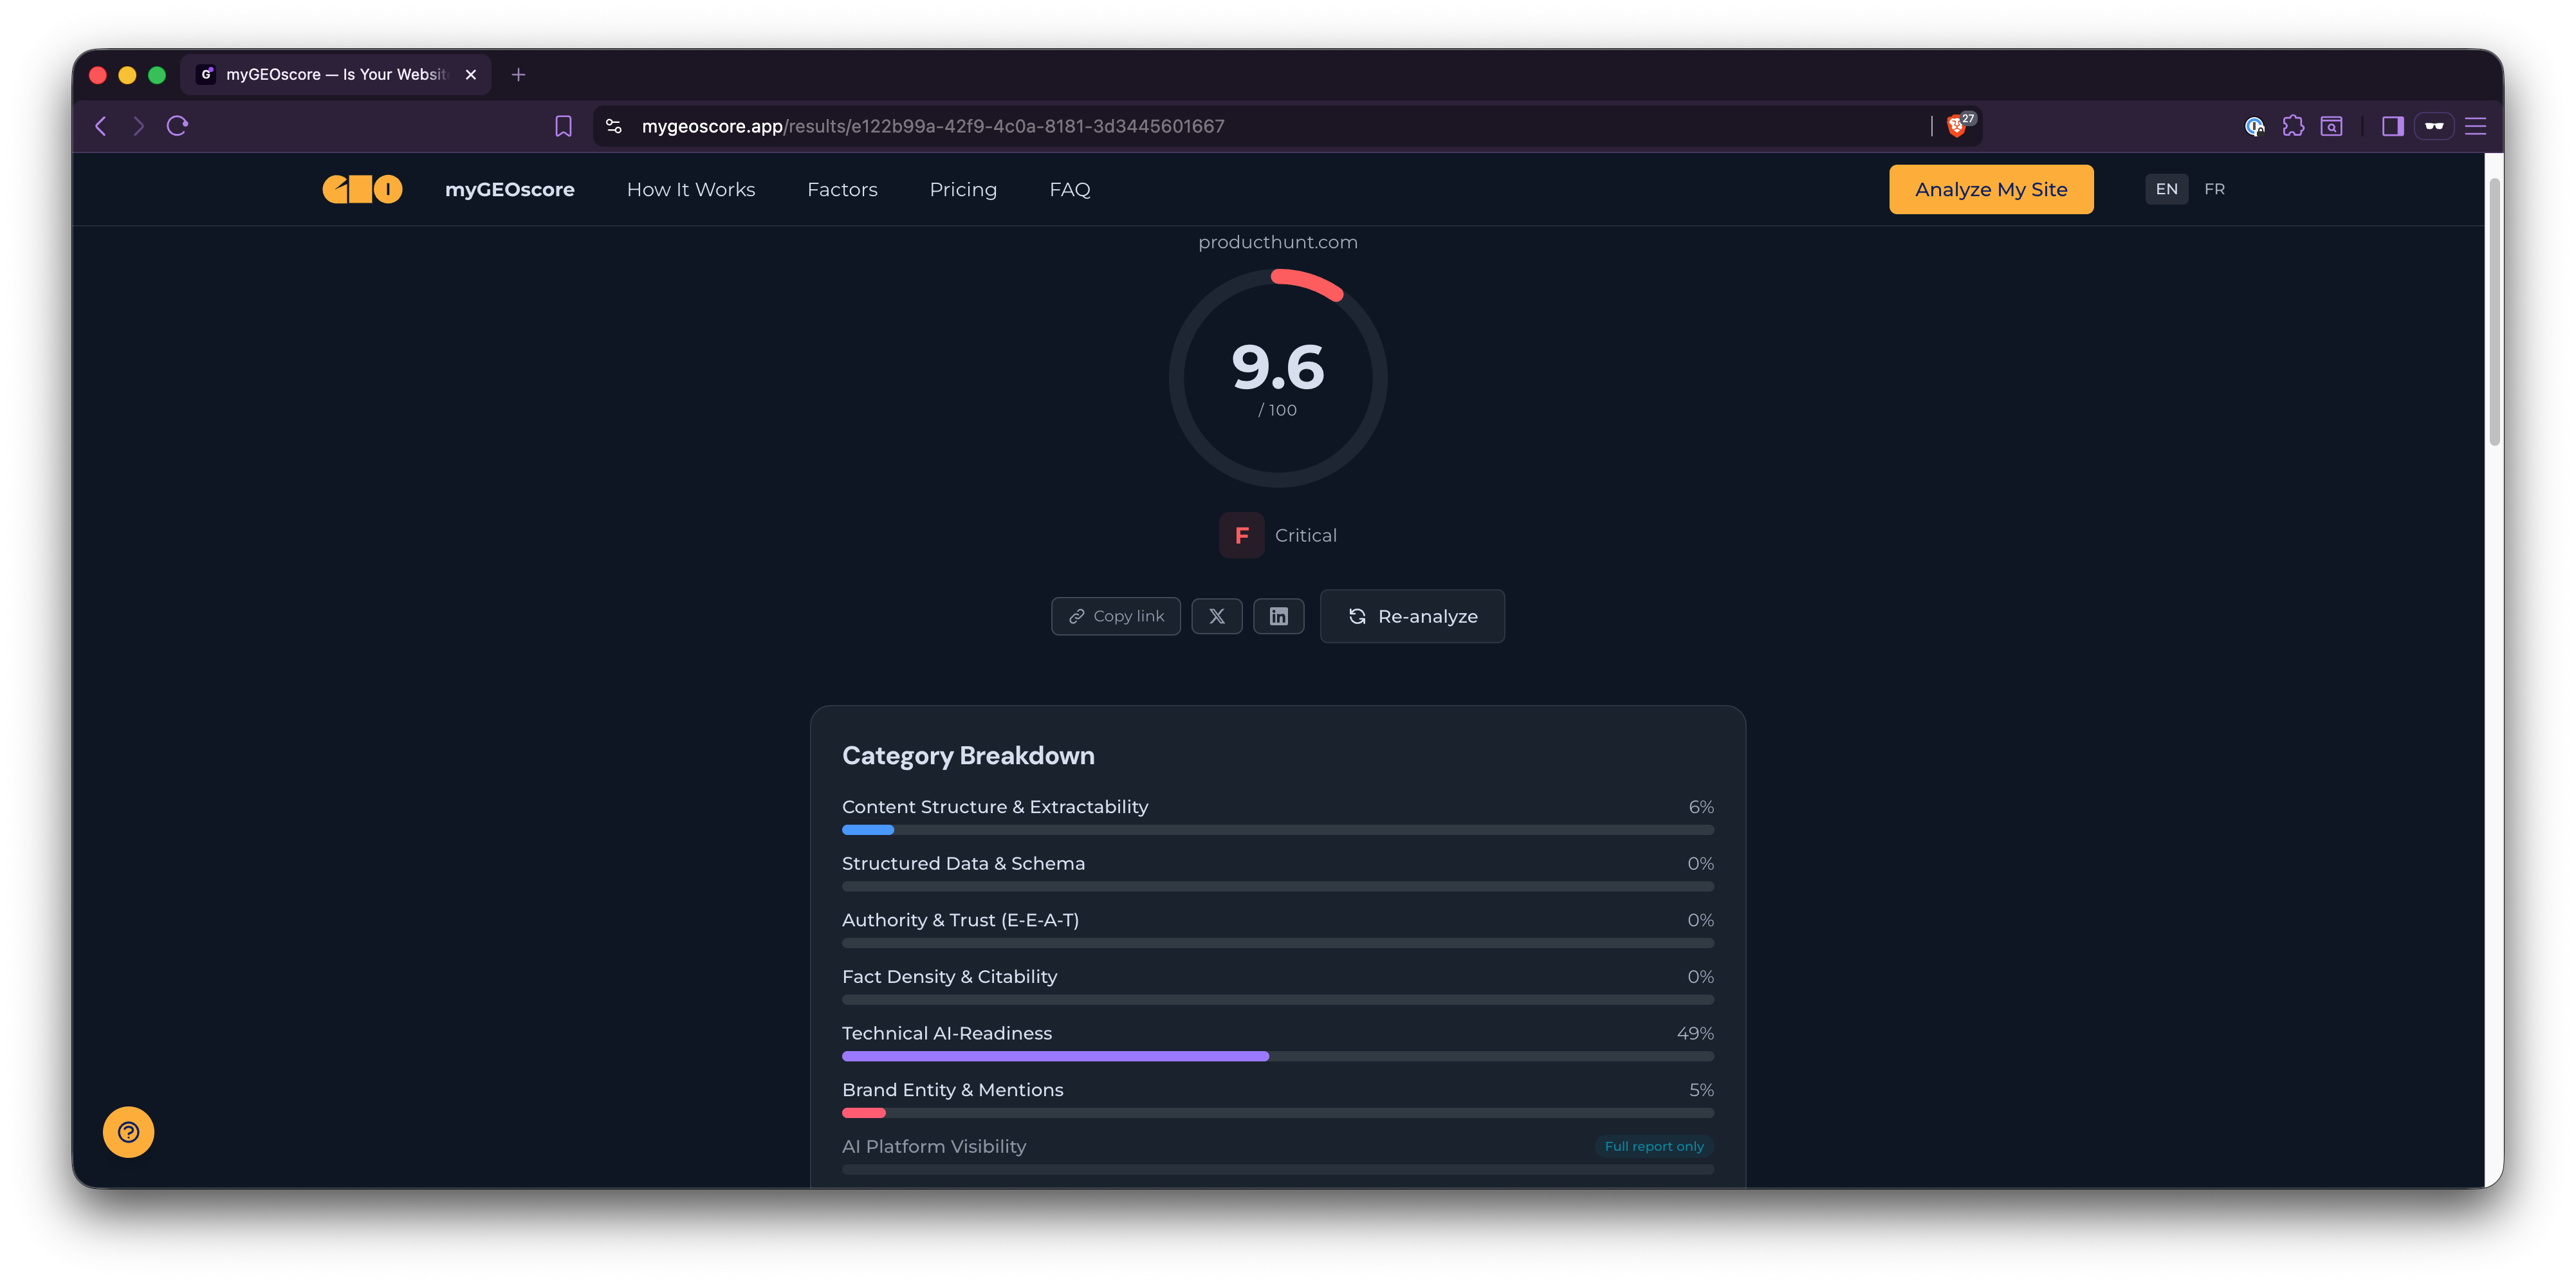
Task: Open the browser extensions puzzle icon
Action: (x=2293, y=126)
